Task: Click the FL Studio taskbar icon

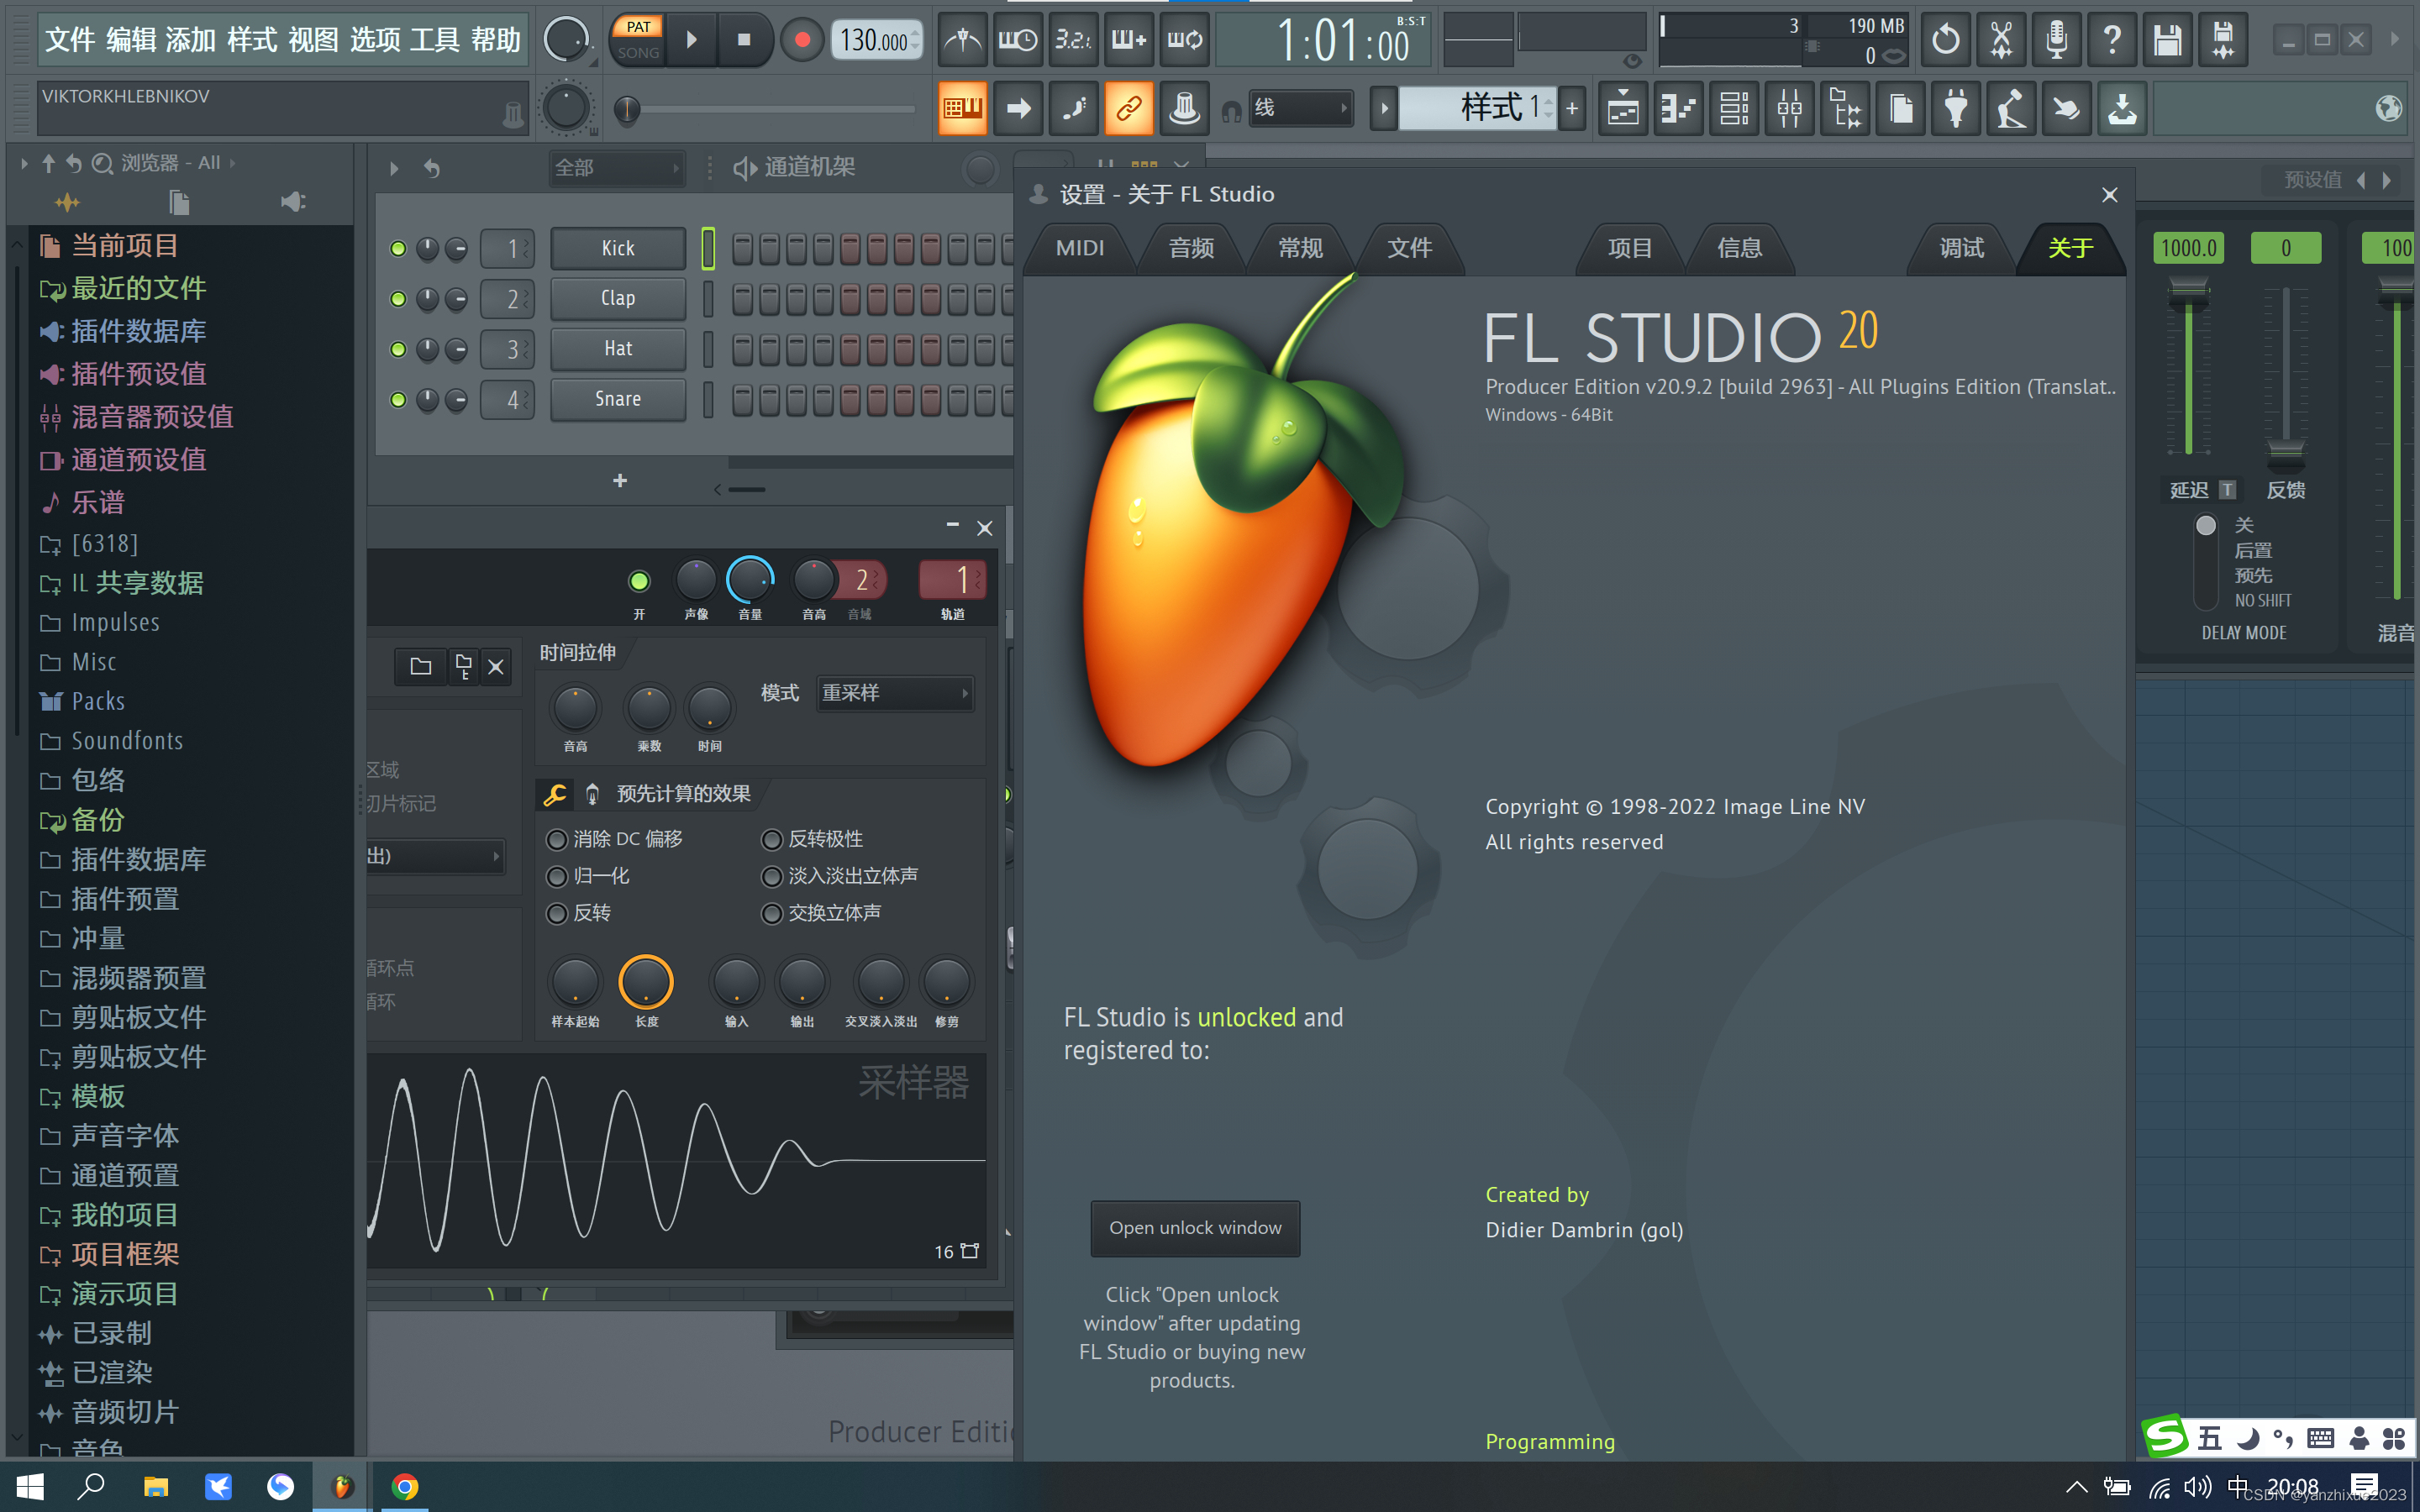Action: click(x=342, y=1487)
